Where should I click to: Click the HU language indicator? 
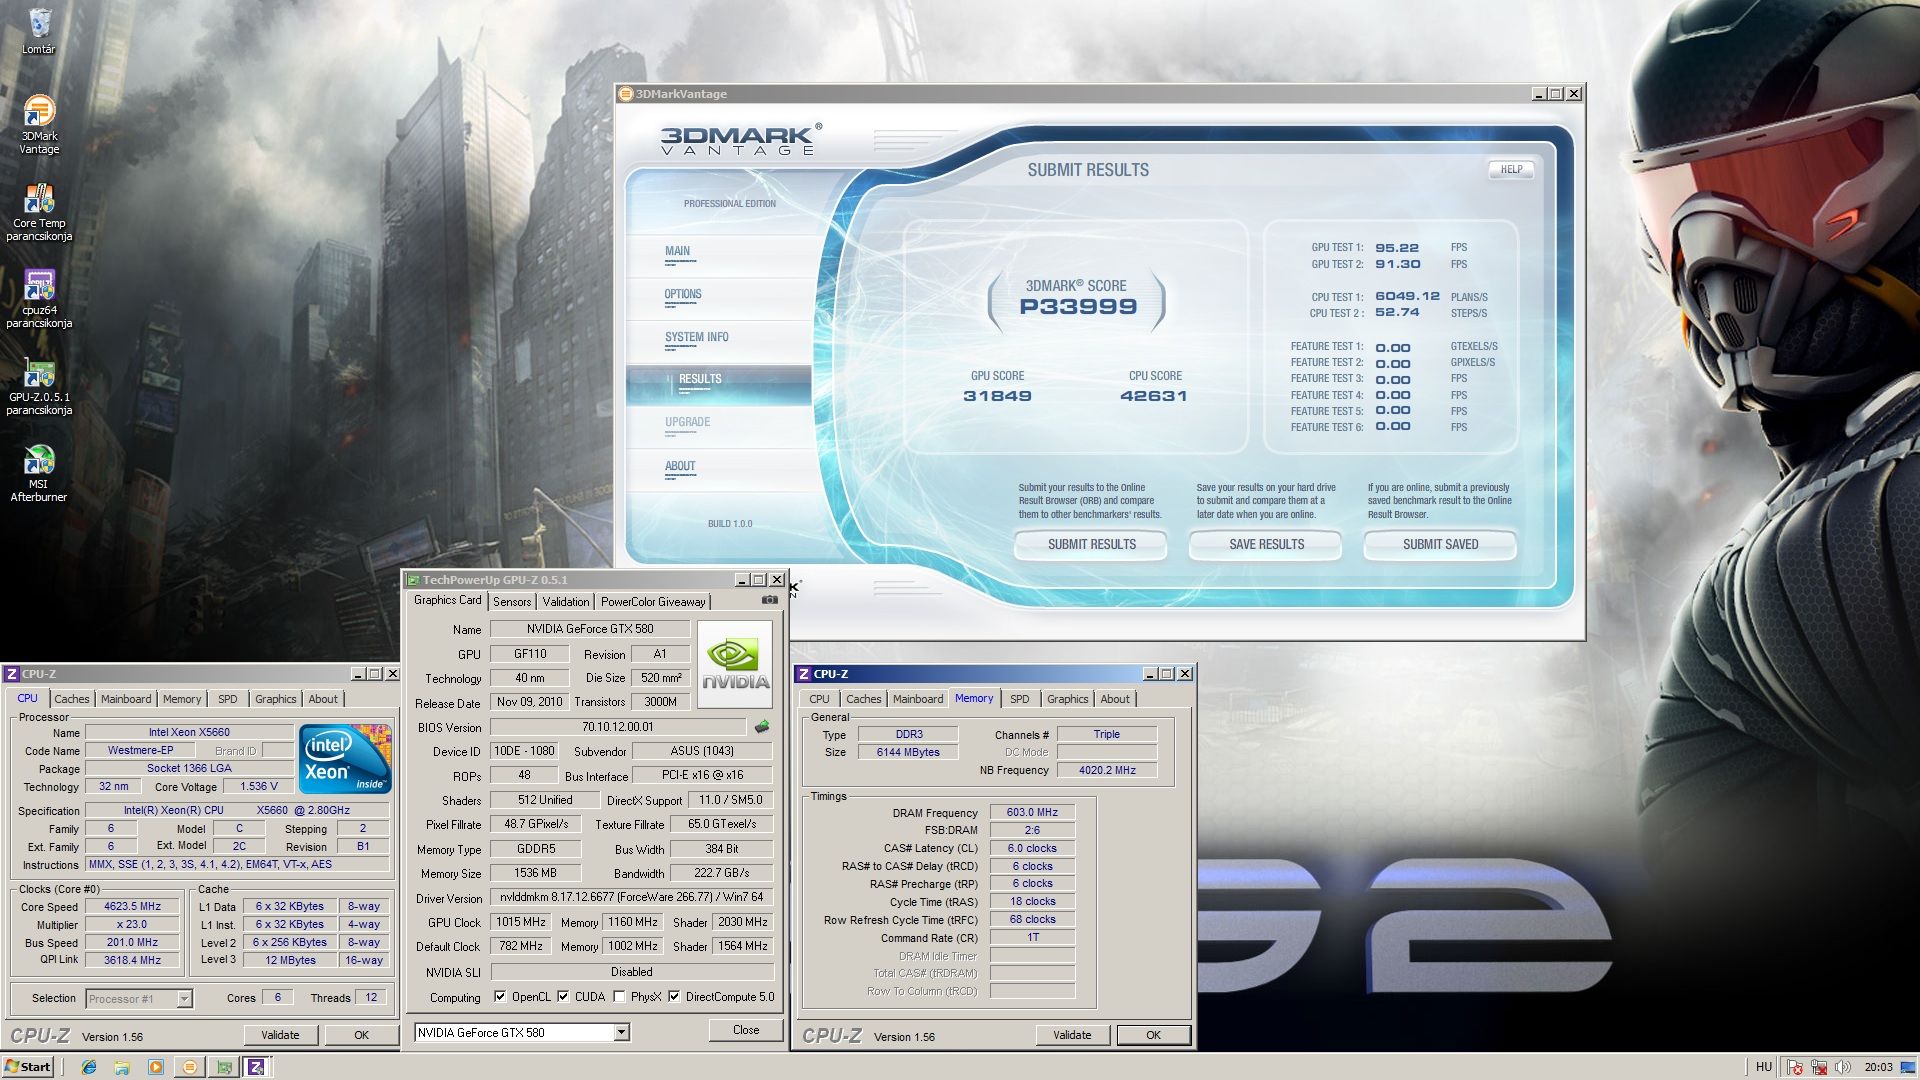coord(1764,1067)
